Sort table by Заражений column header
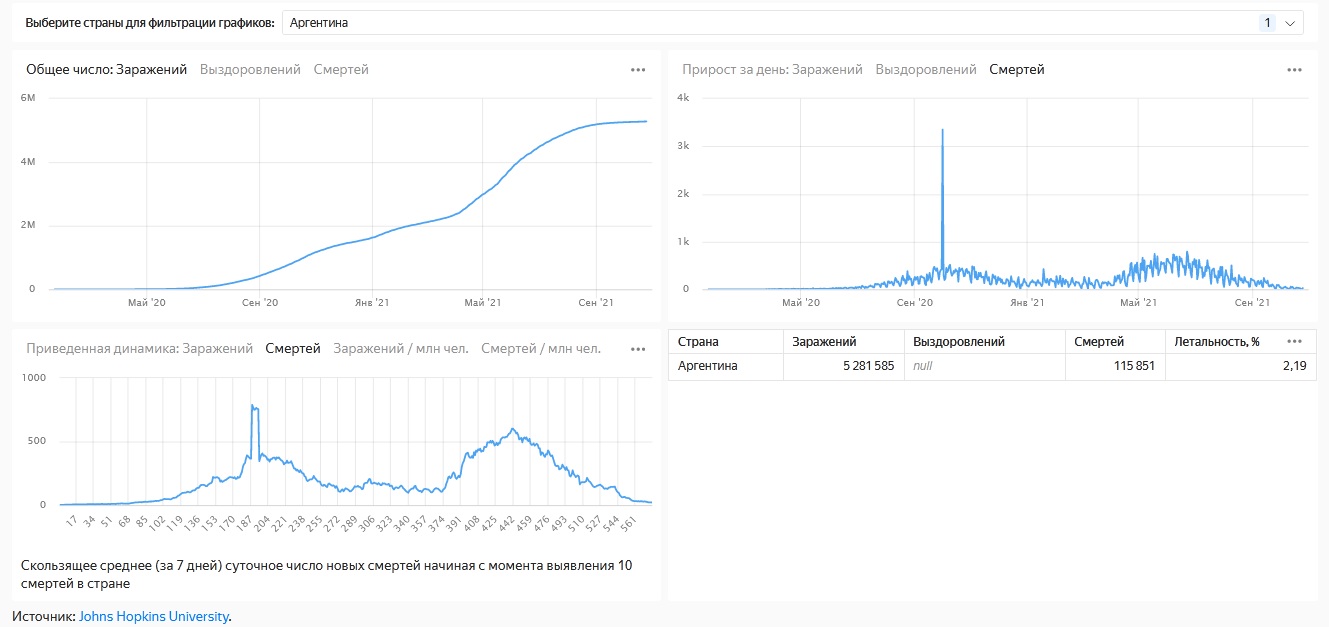The height and width of the screenshot is (627, 1329). click(x=824, y=342)
